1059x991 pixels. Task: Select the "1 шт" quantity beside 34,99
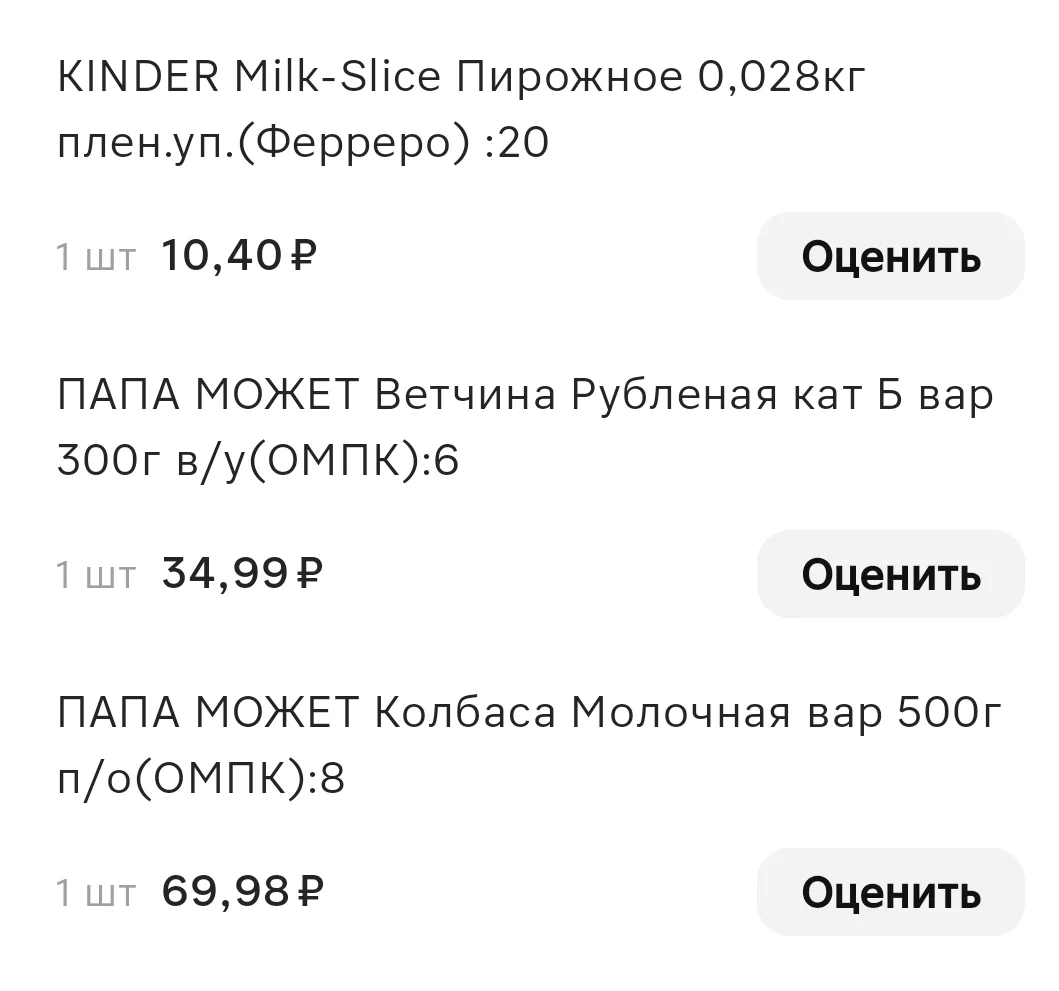coord(97,576)
